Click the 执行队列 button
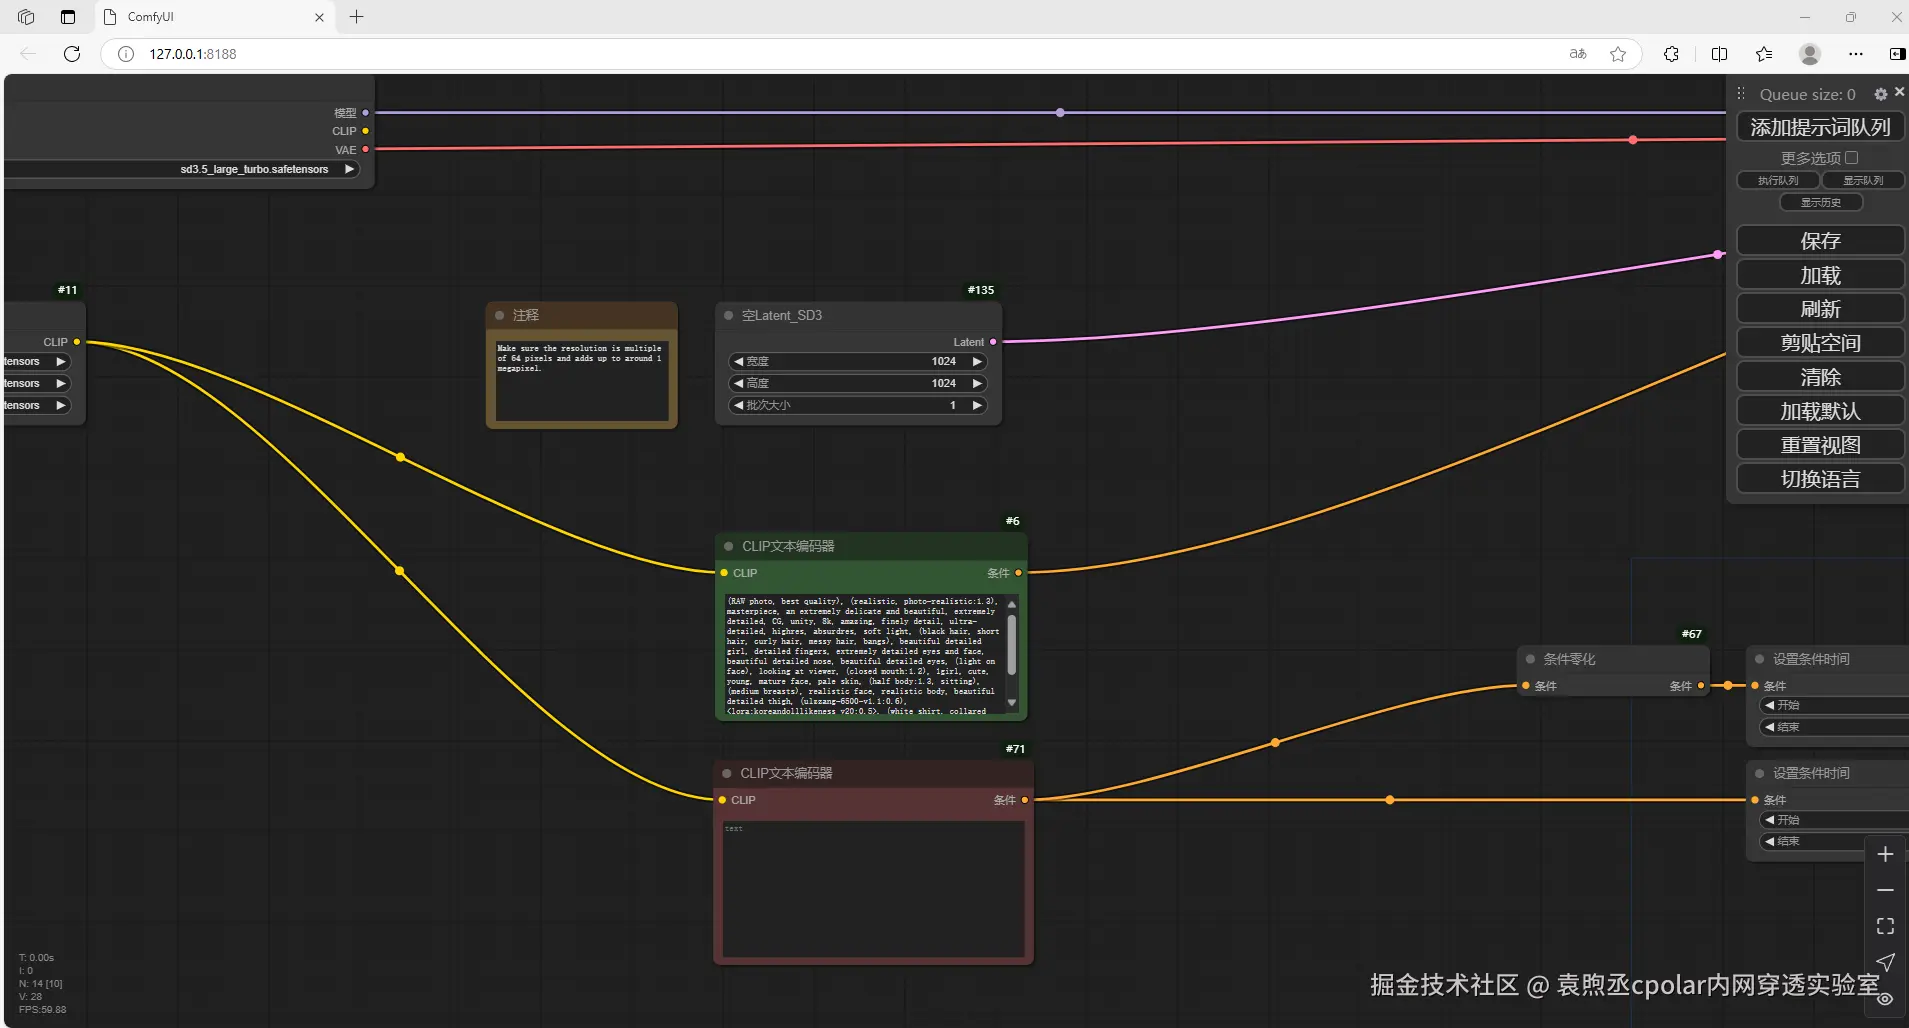The height and width of the screenshot is (1028, 1909). coord(1778,181)
